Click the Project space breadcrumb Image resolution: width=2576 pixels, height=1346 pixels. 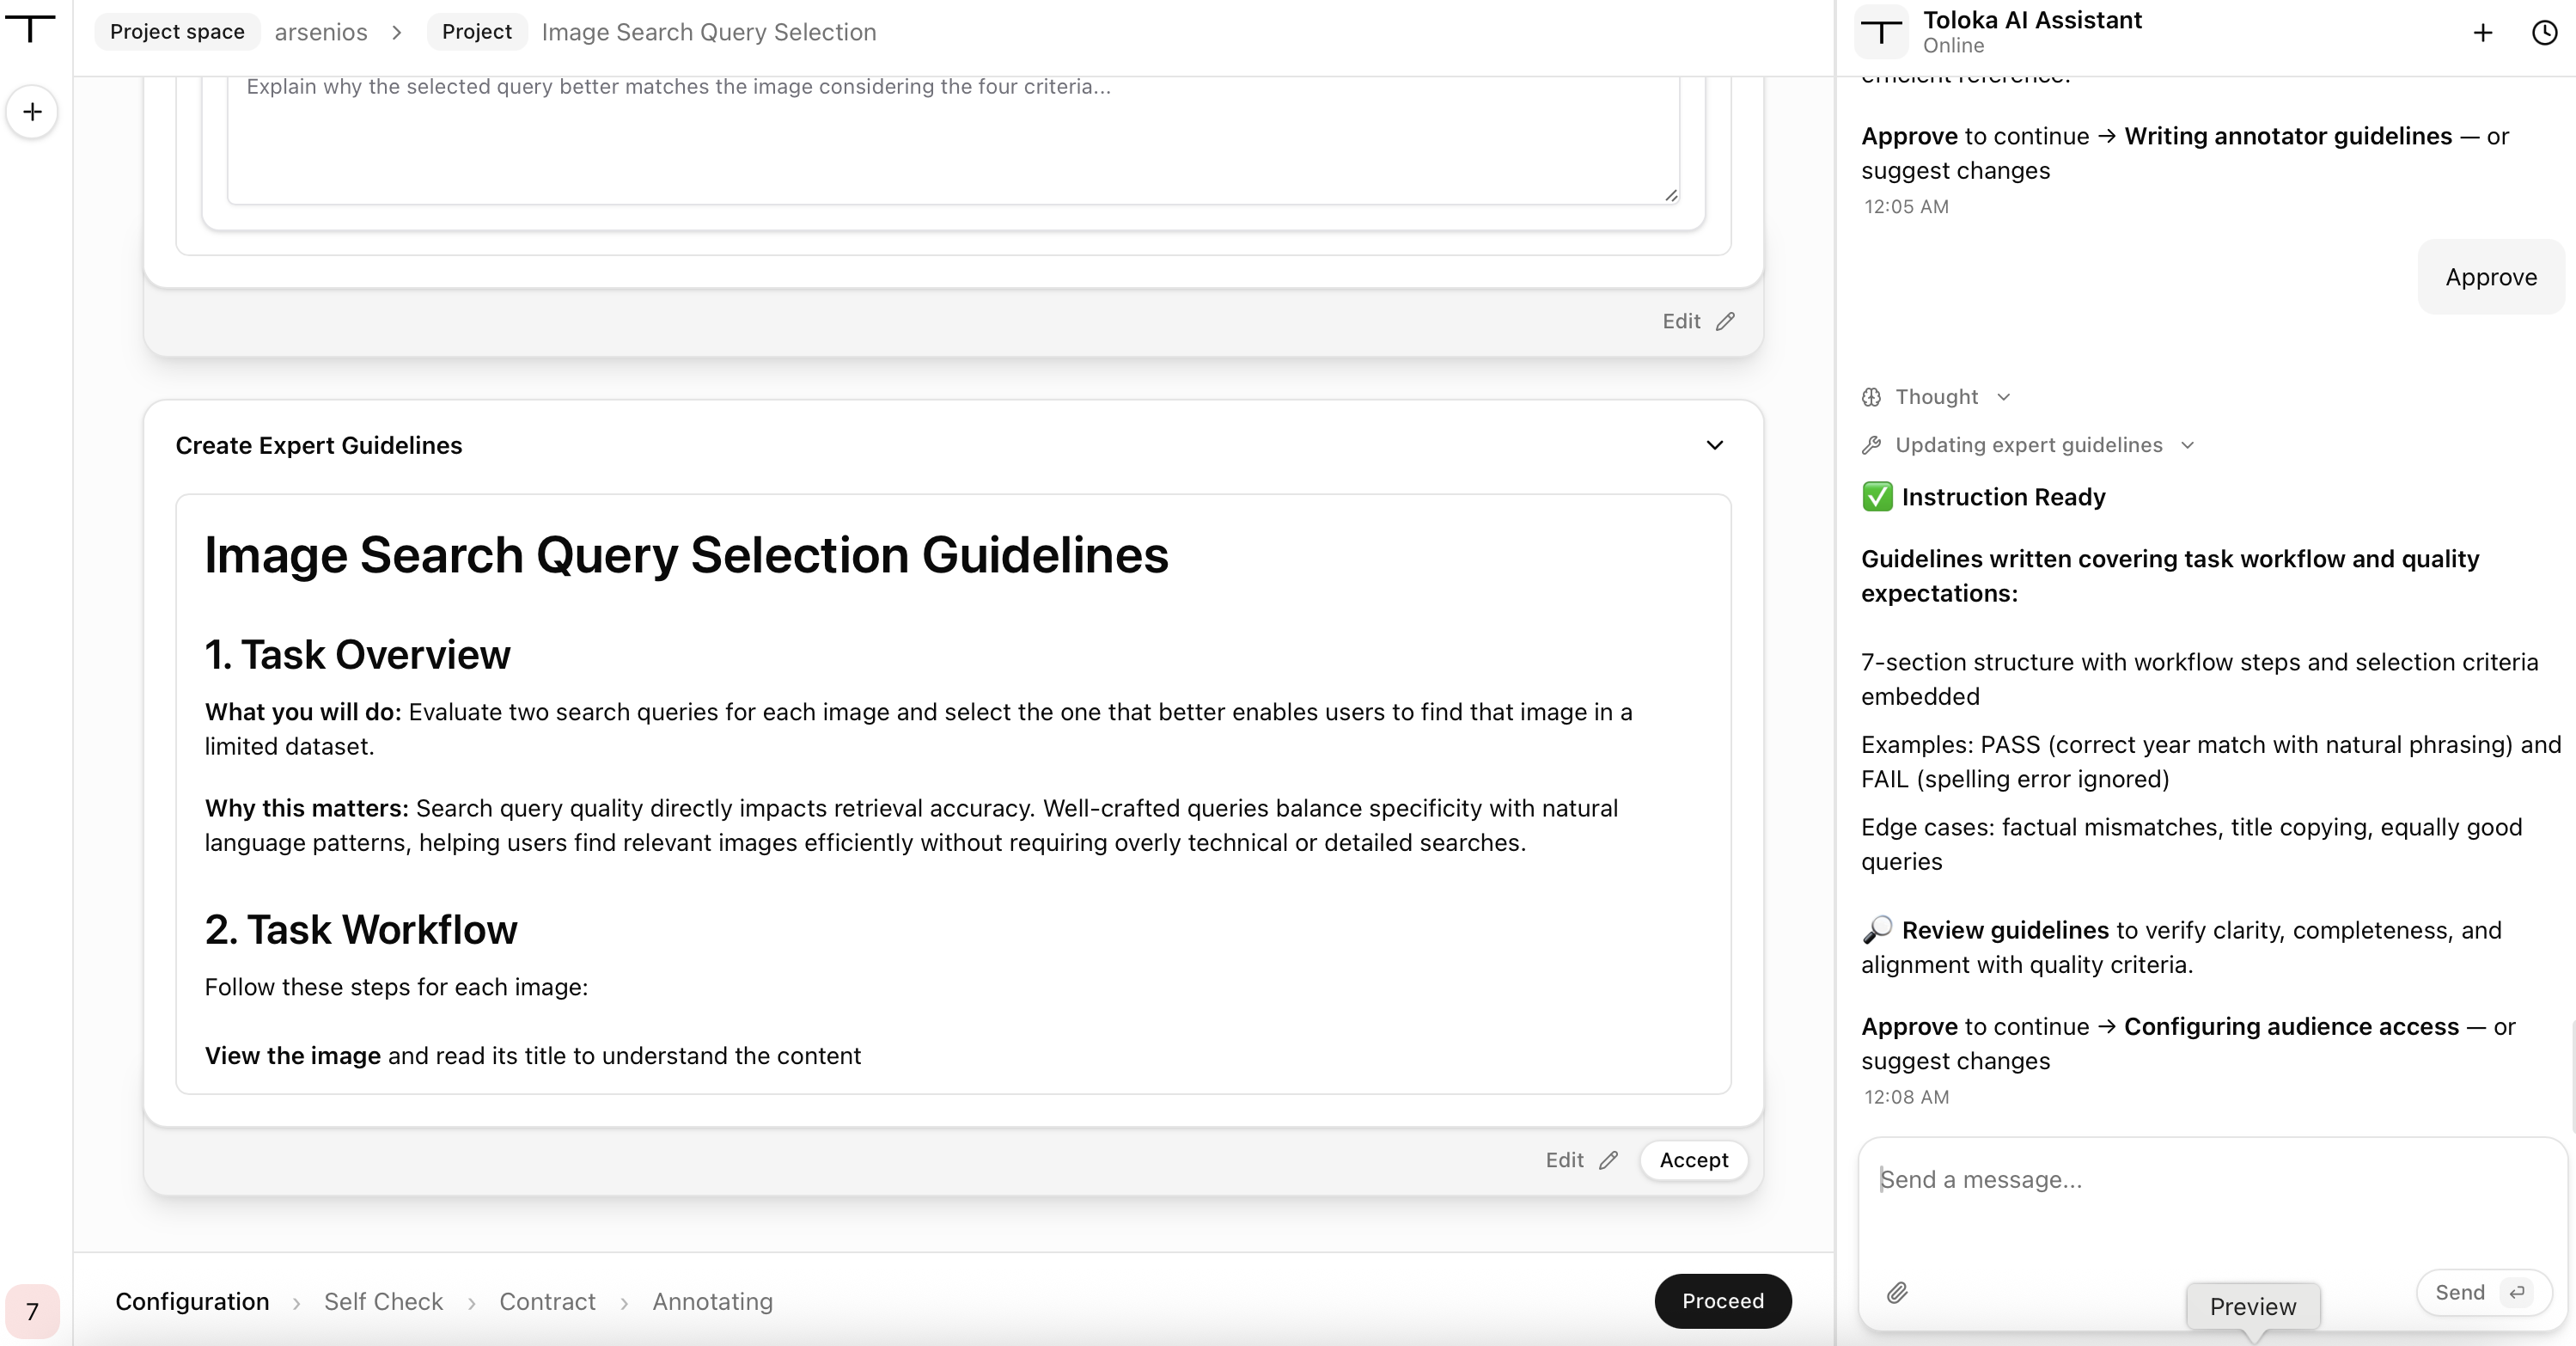coord(177,32)
